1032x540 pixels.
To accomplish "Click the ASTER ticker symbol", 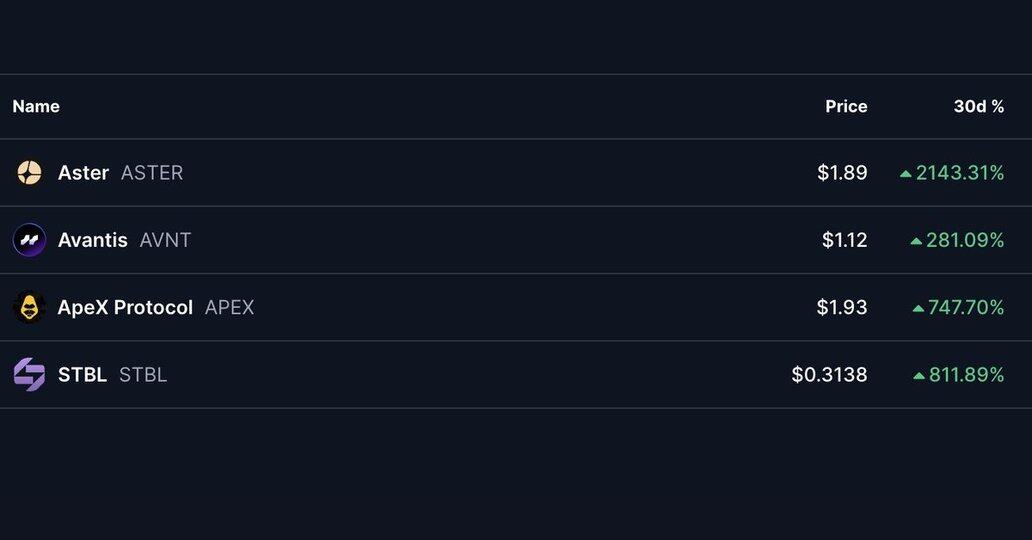I will pos(152,173).
